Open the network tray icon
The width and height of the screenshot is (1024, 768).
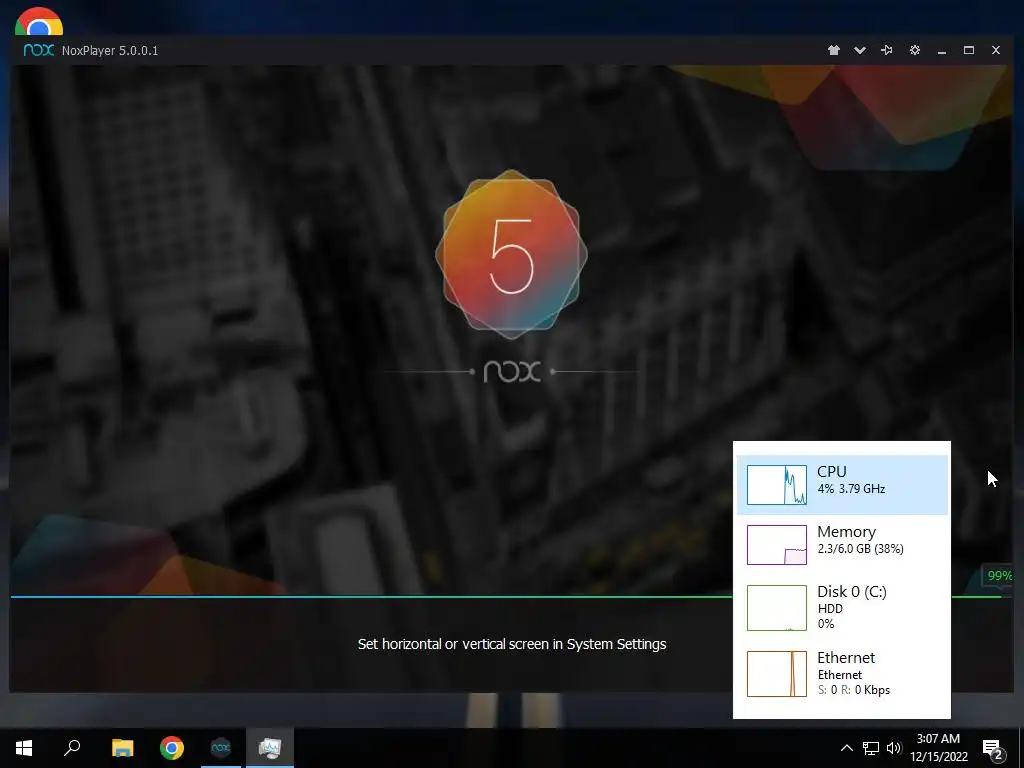click(x=871, y=748)
